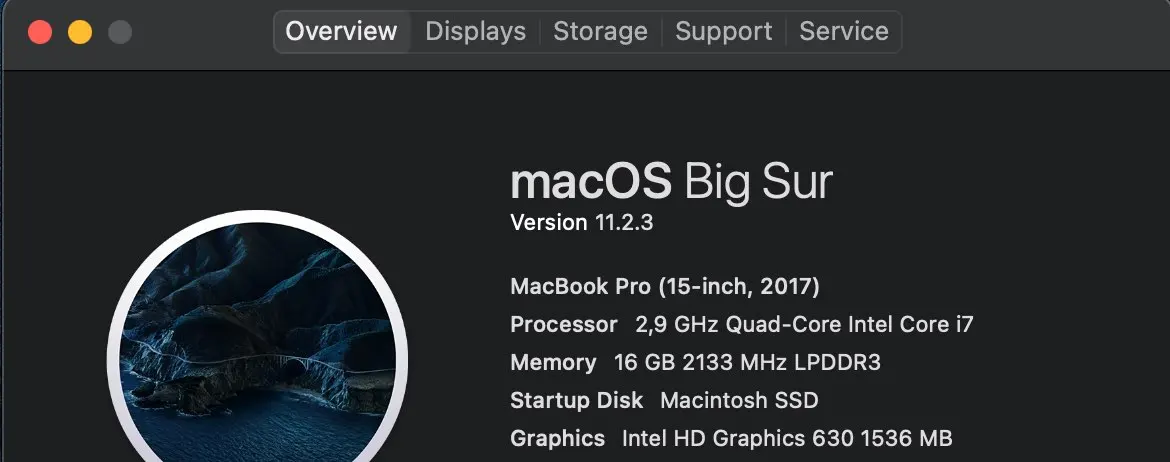Viewport: 1170px width, 462px height.
Task: Click the Macintosh SSD disk name
Action: pyautogui.click(x=739, y=401)
